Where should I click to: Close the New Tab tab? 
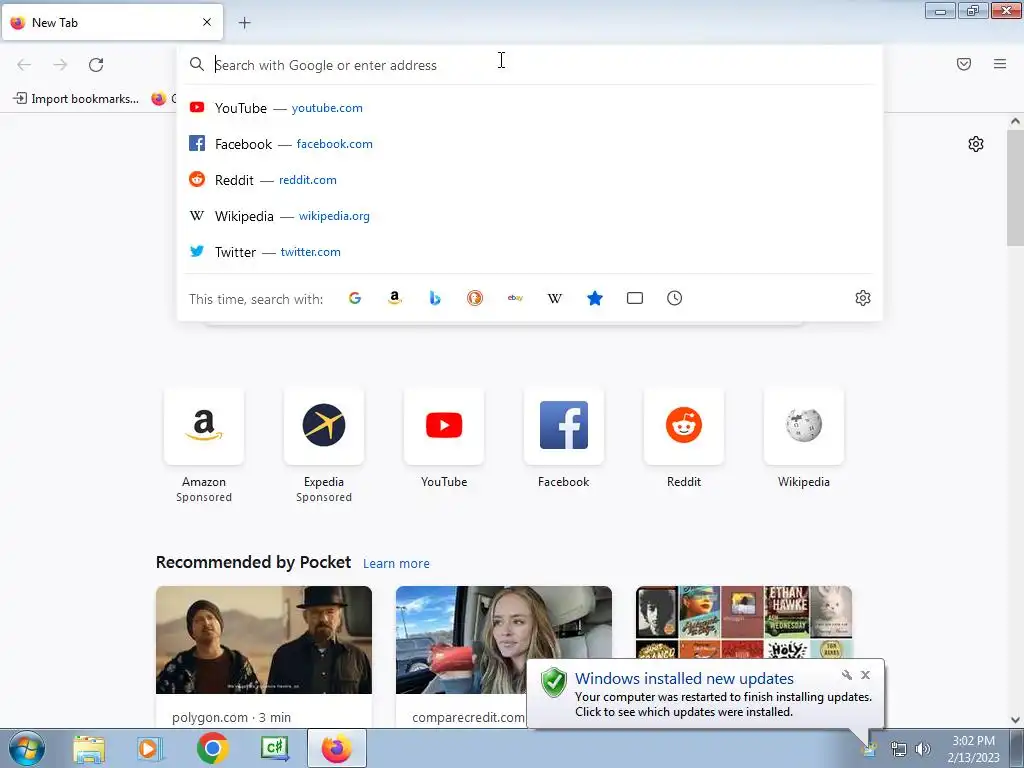coord(207,22)
